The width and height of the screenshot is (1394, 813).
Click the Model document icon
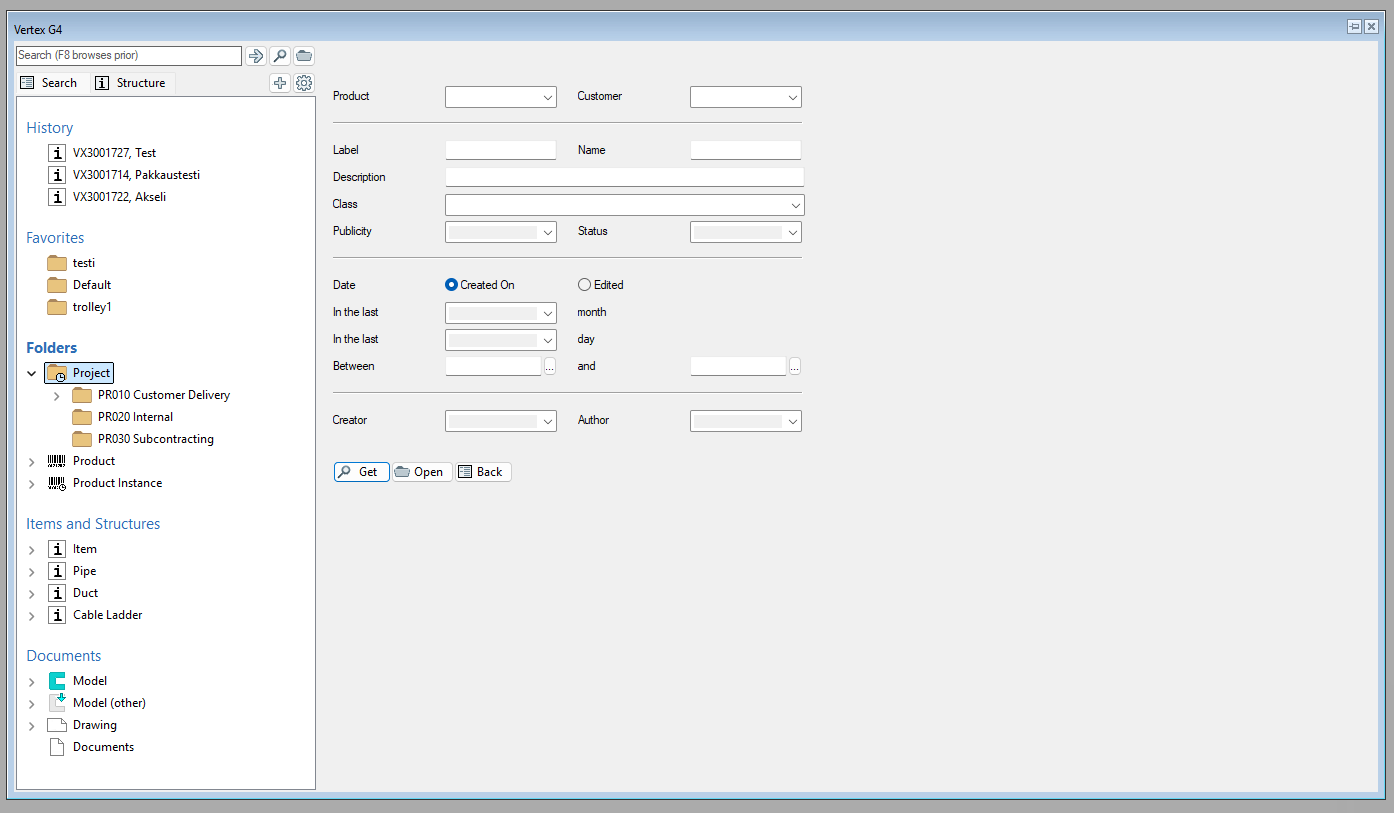(x=57, y=681)
